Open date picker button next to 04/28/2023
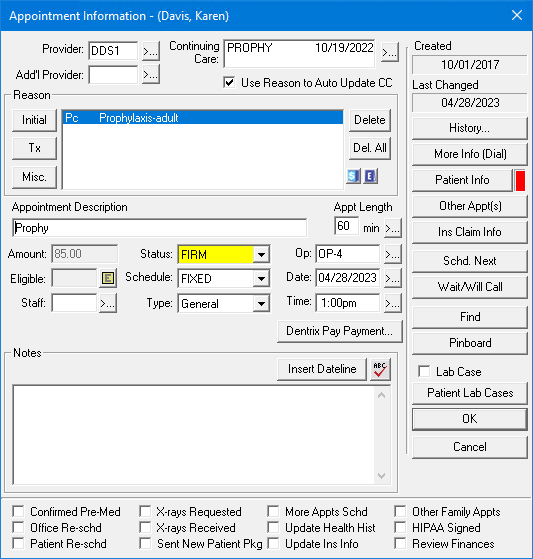The width and height of the screenshot is (533, 559). coord(393,278)
